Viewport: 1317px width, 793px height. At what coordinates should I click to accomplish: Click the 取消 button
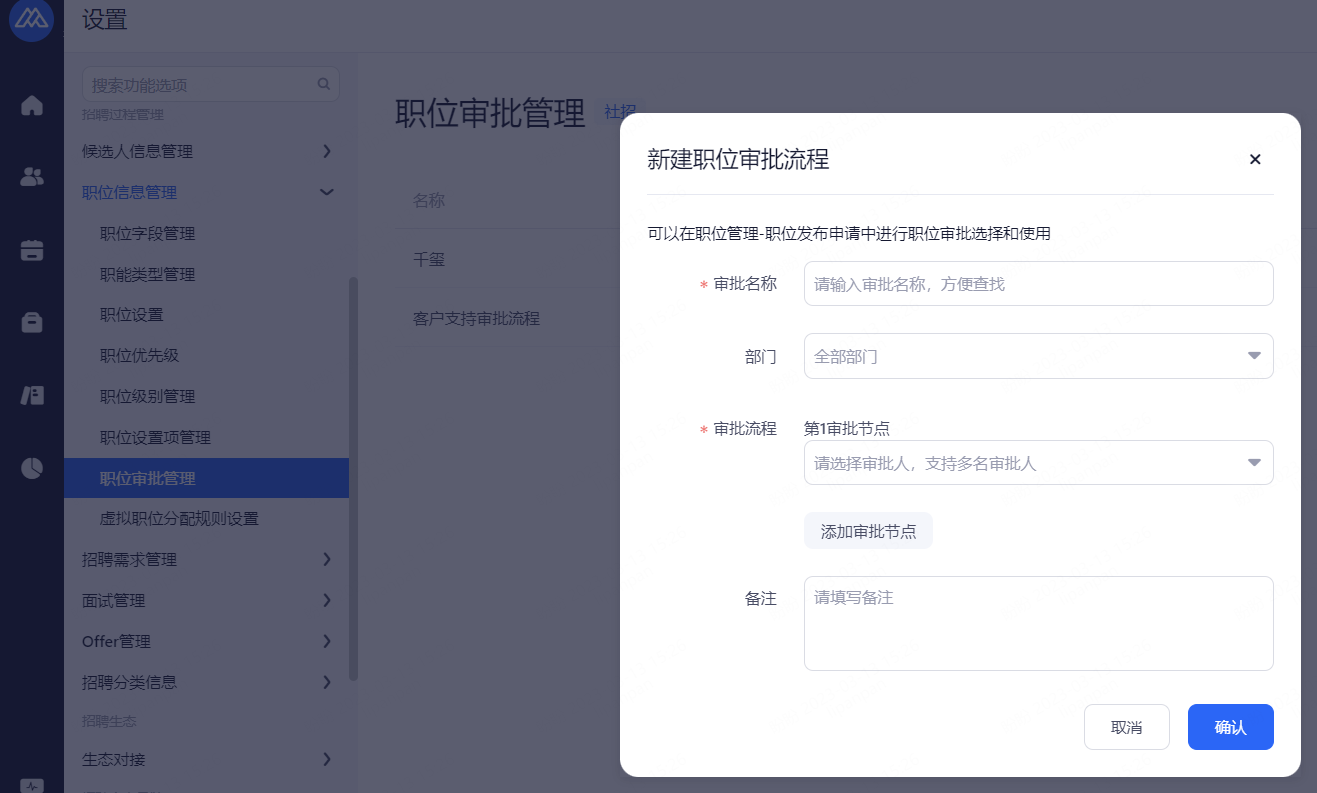click(1126, 727)
